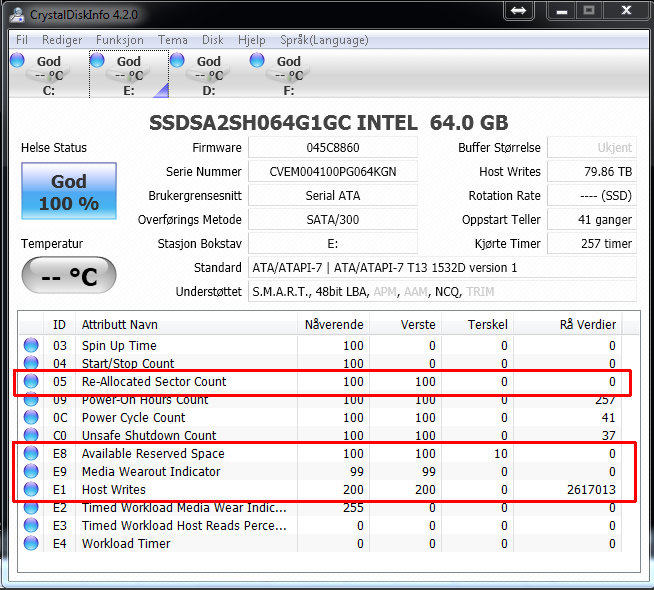Click the Understøttet features field
The height and width of the screenshot is (590, 654).
point(443,291)
